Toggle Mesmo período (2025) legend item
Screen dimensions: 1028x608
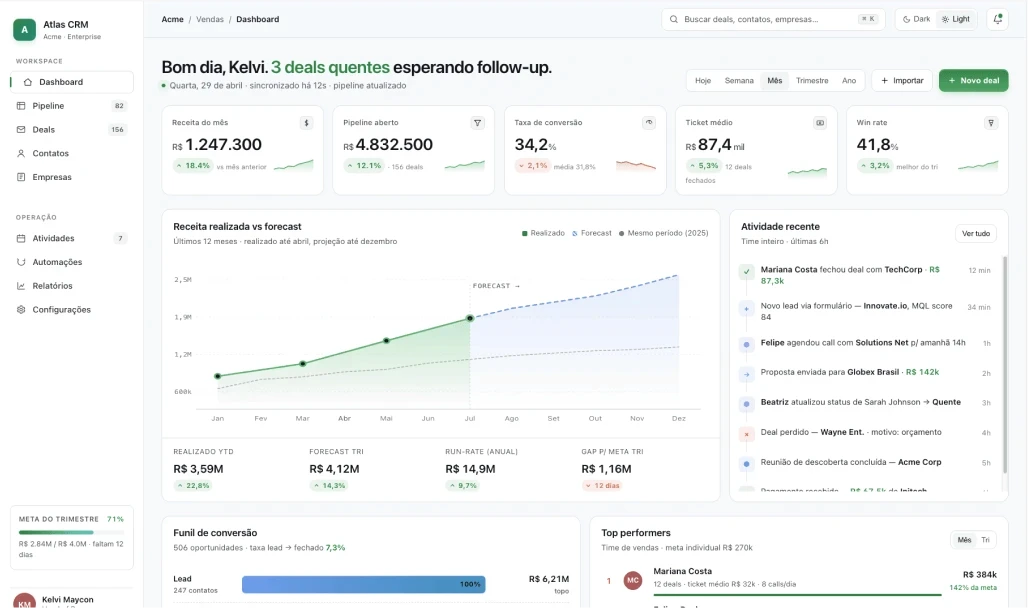pos(663,233)
